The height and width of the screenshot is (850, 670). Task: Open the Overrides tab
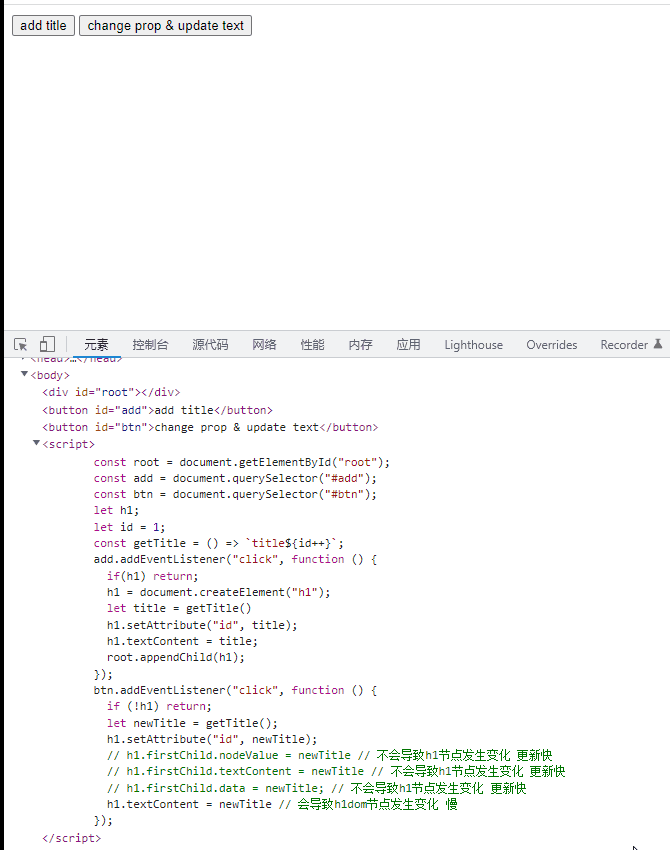pyautogui.click(x=551, y=345)
